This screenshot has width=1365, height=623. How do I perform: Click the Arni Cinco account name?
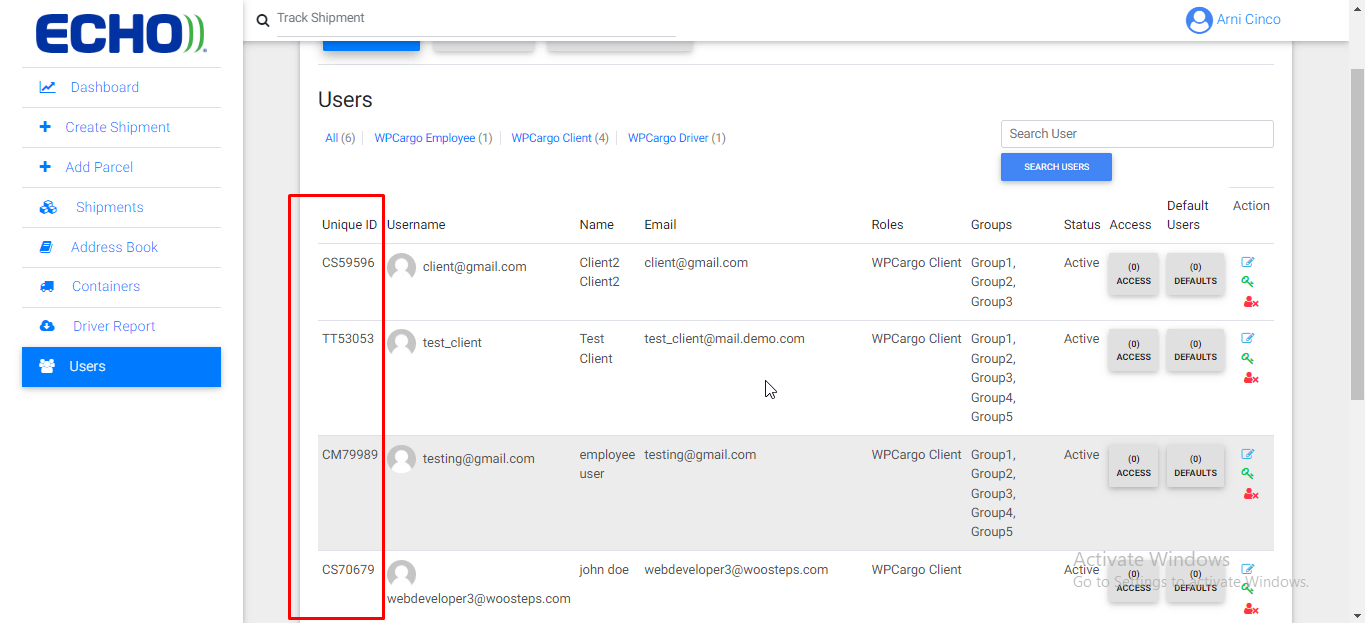click(x=1248, y=19)
